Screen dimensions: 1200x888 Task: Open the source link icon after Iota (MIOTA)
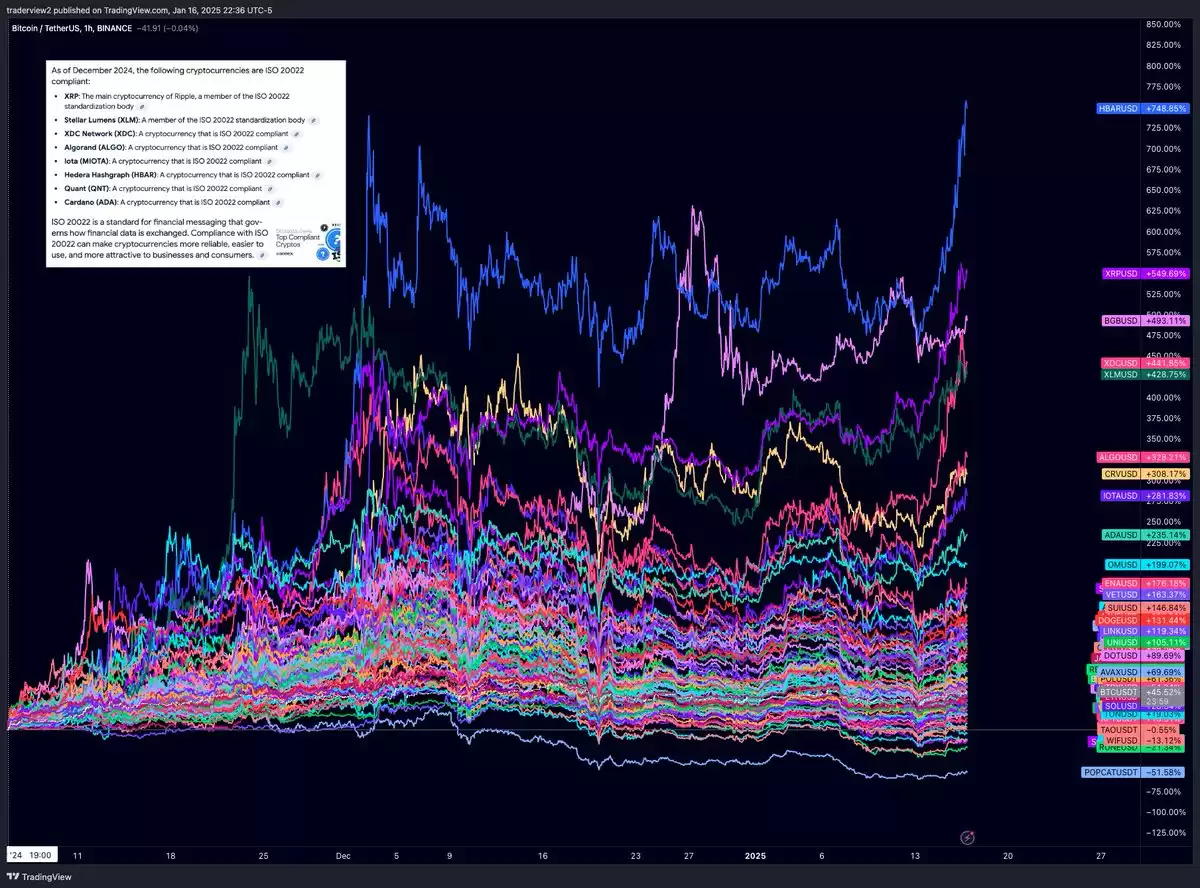pos(270,161)
